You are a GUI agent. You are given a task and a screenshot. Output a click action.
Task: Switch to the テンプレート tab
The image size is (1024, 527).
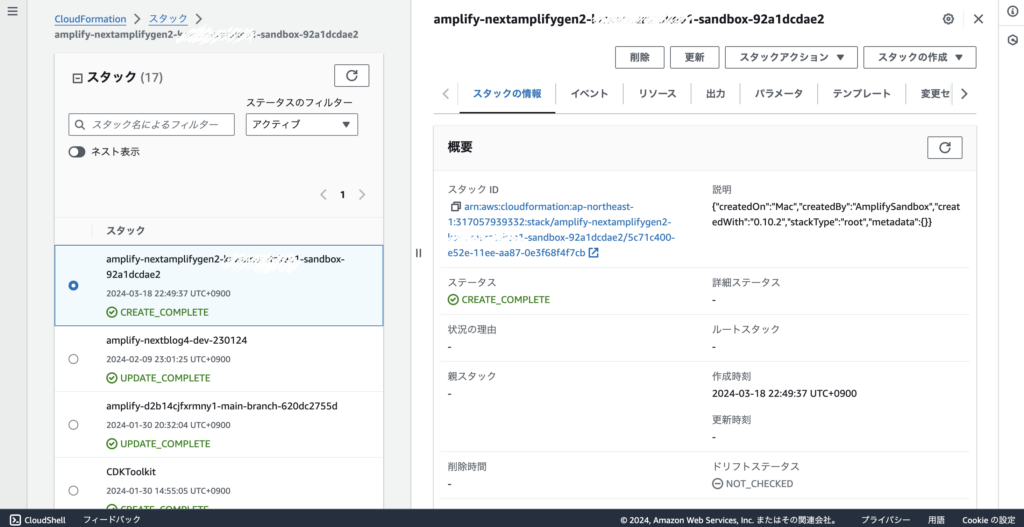pyautogui.click(x=861, y=93)
